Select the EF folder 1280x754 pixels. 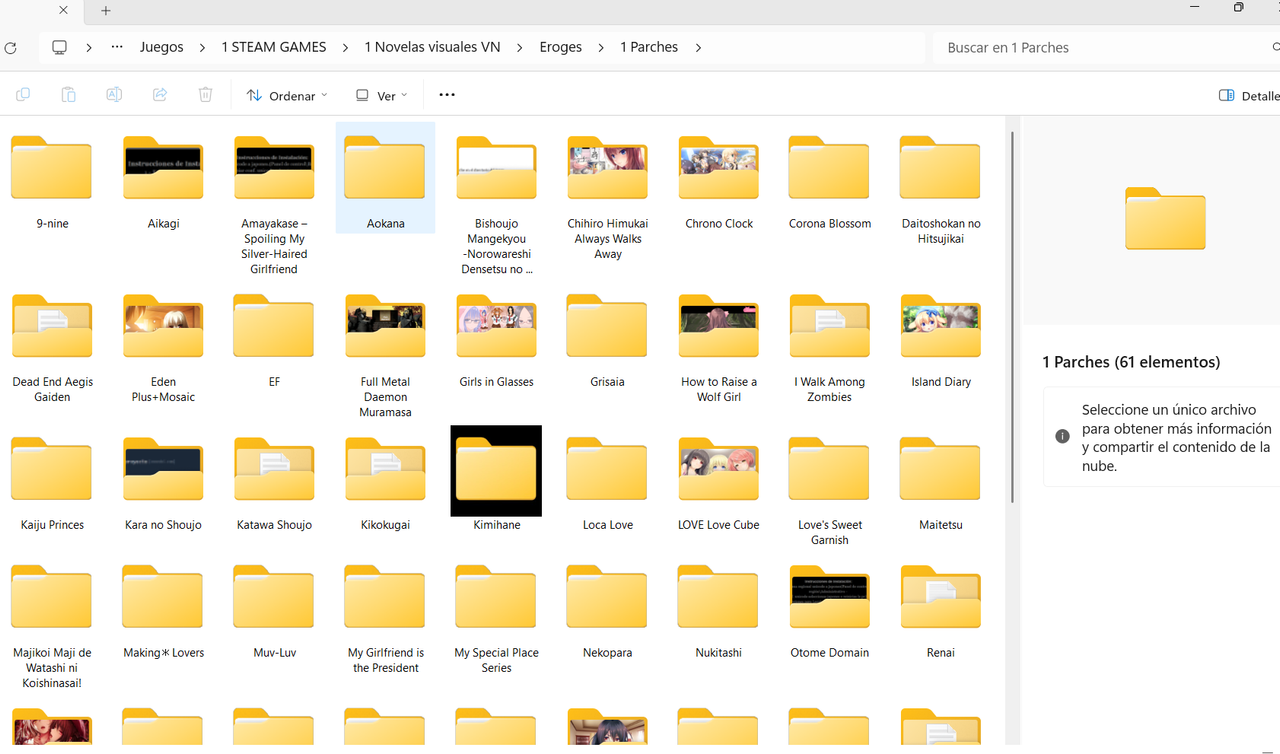(x=274, y=341)
